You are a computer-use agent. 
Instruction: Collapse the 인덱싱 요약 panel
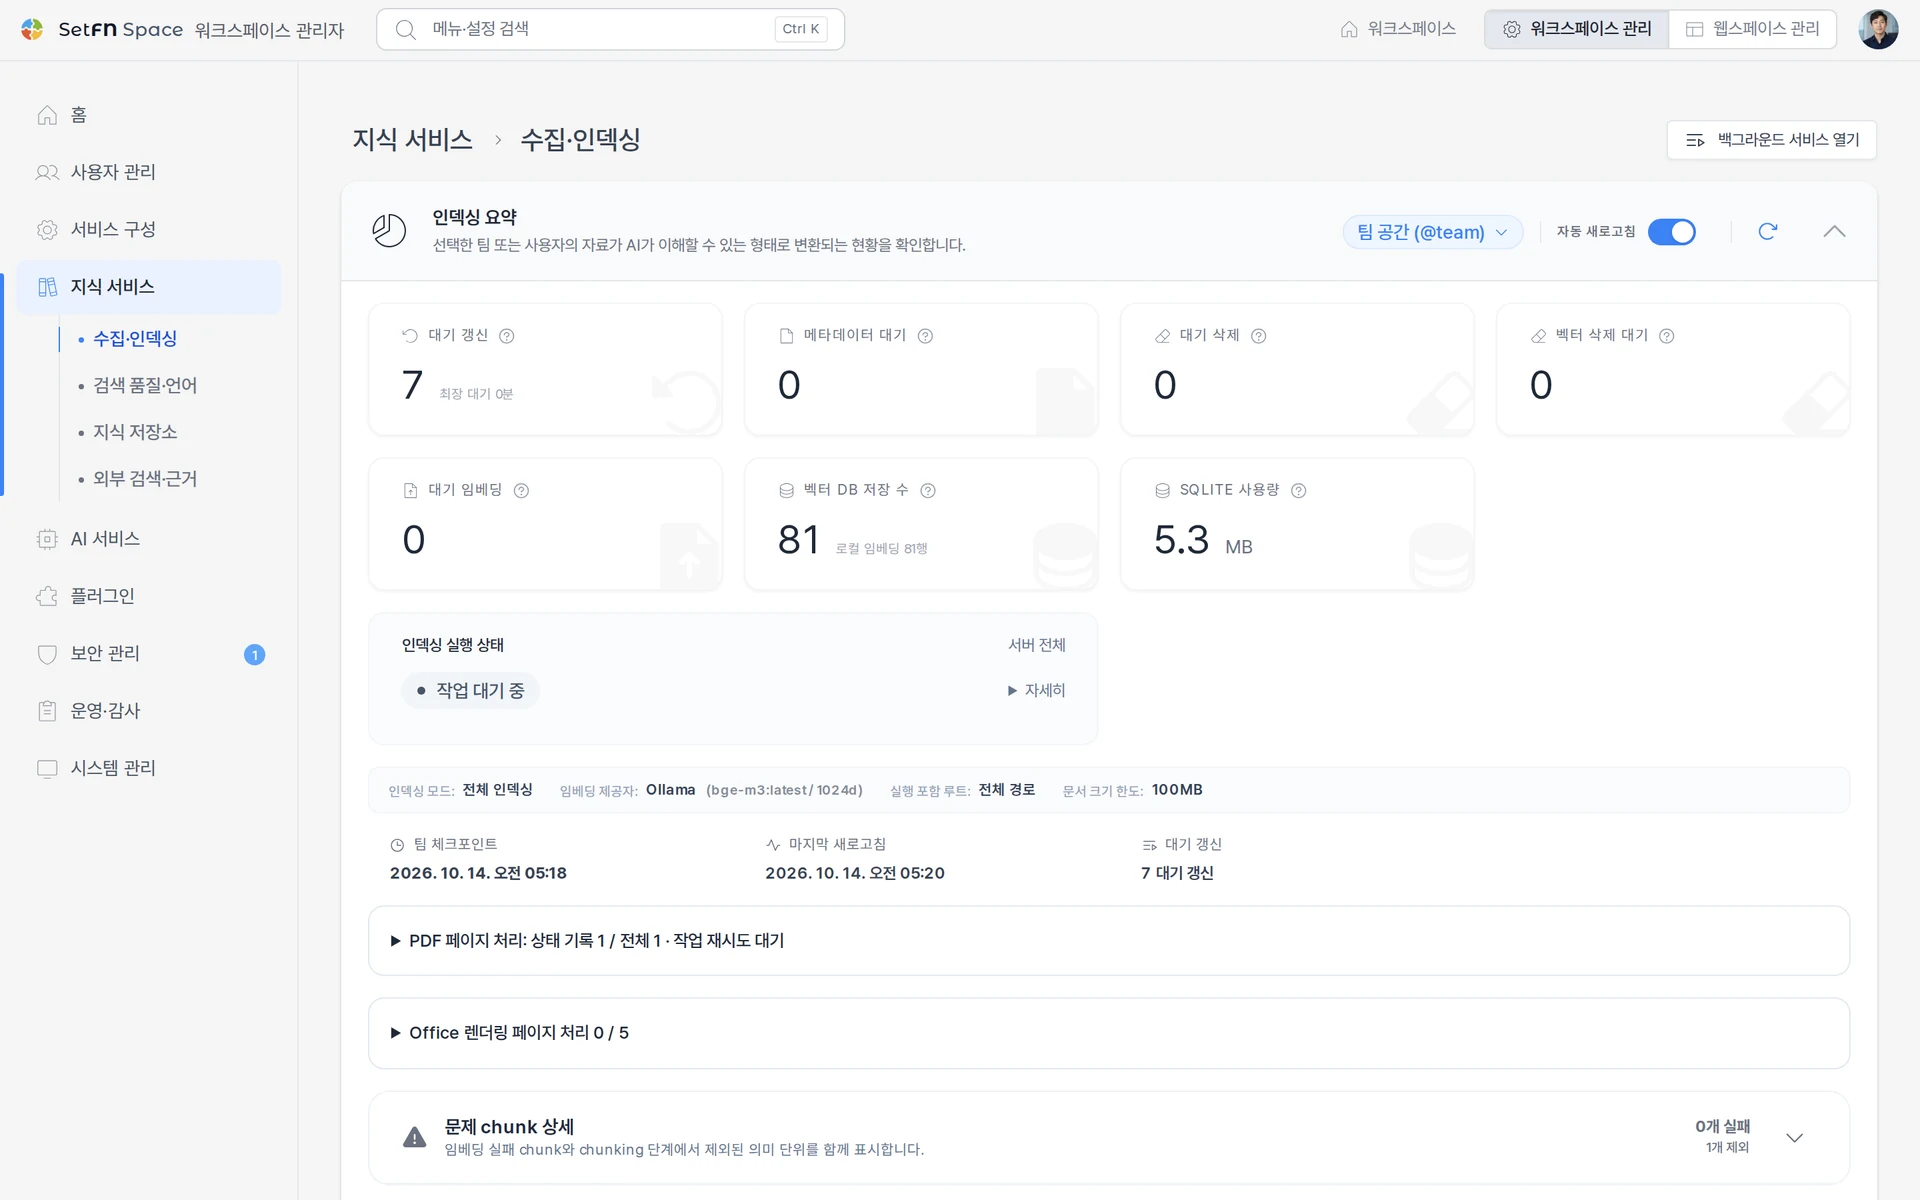click(1834, 231)
